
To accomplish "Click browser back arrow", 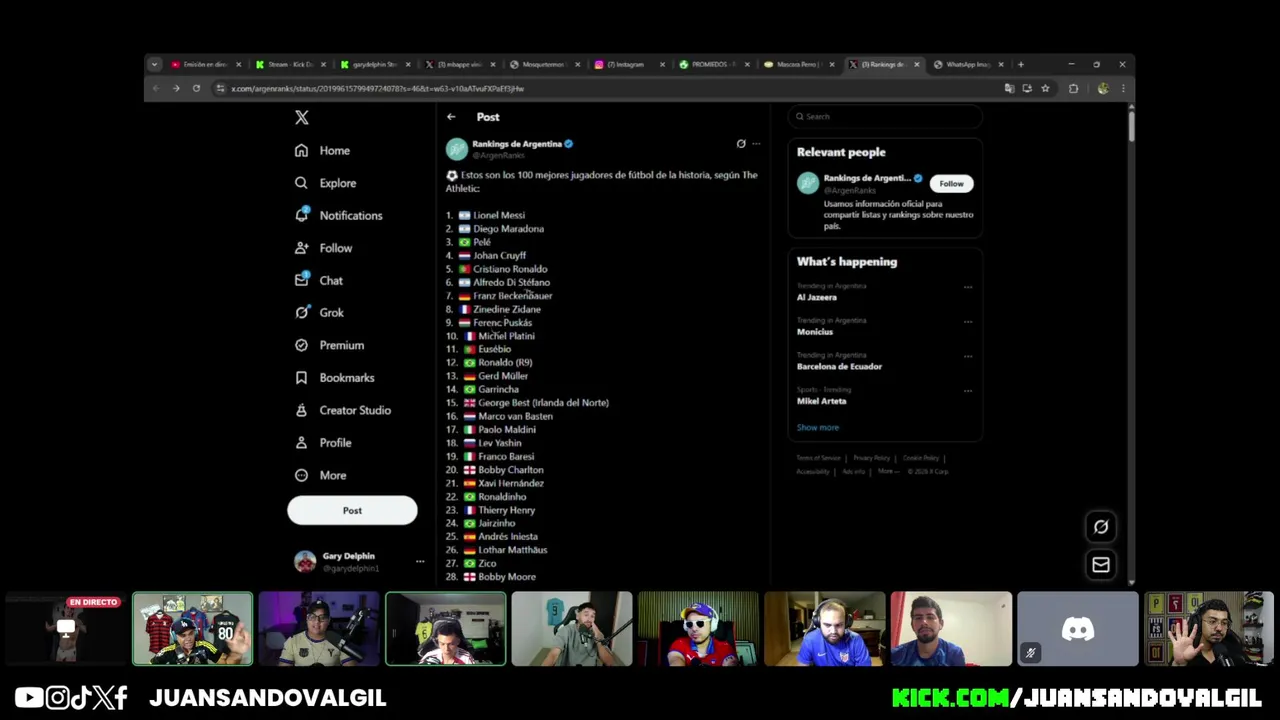I will point(155,89).
